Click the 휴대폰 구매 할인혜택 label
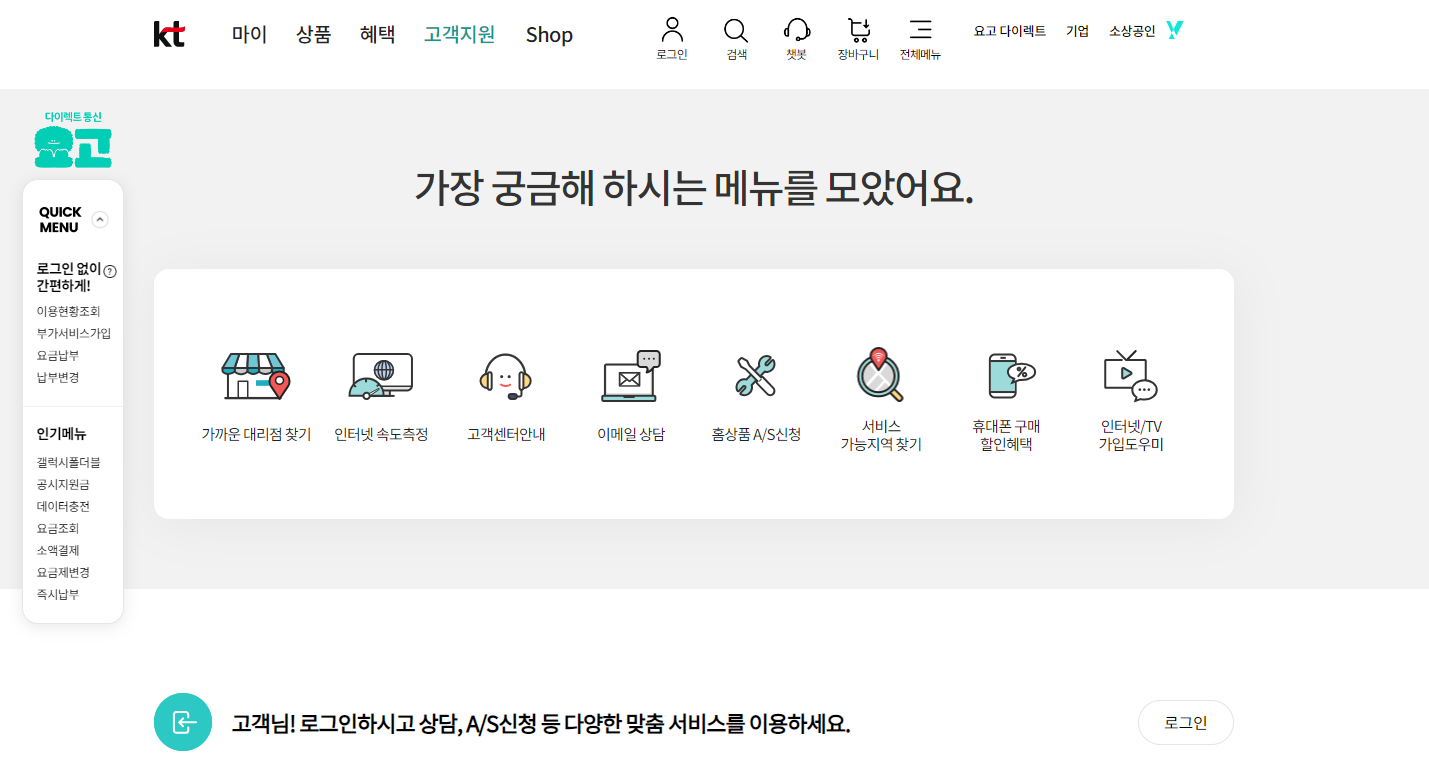 click(1006, 435)
